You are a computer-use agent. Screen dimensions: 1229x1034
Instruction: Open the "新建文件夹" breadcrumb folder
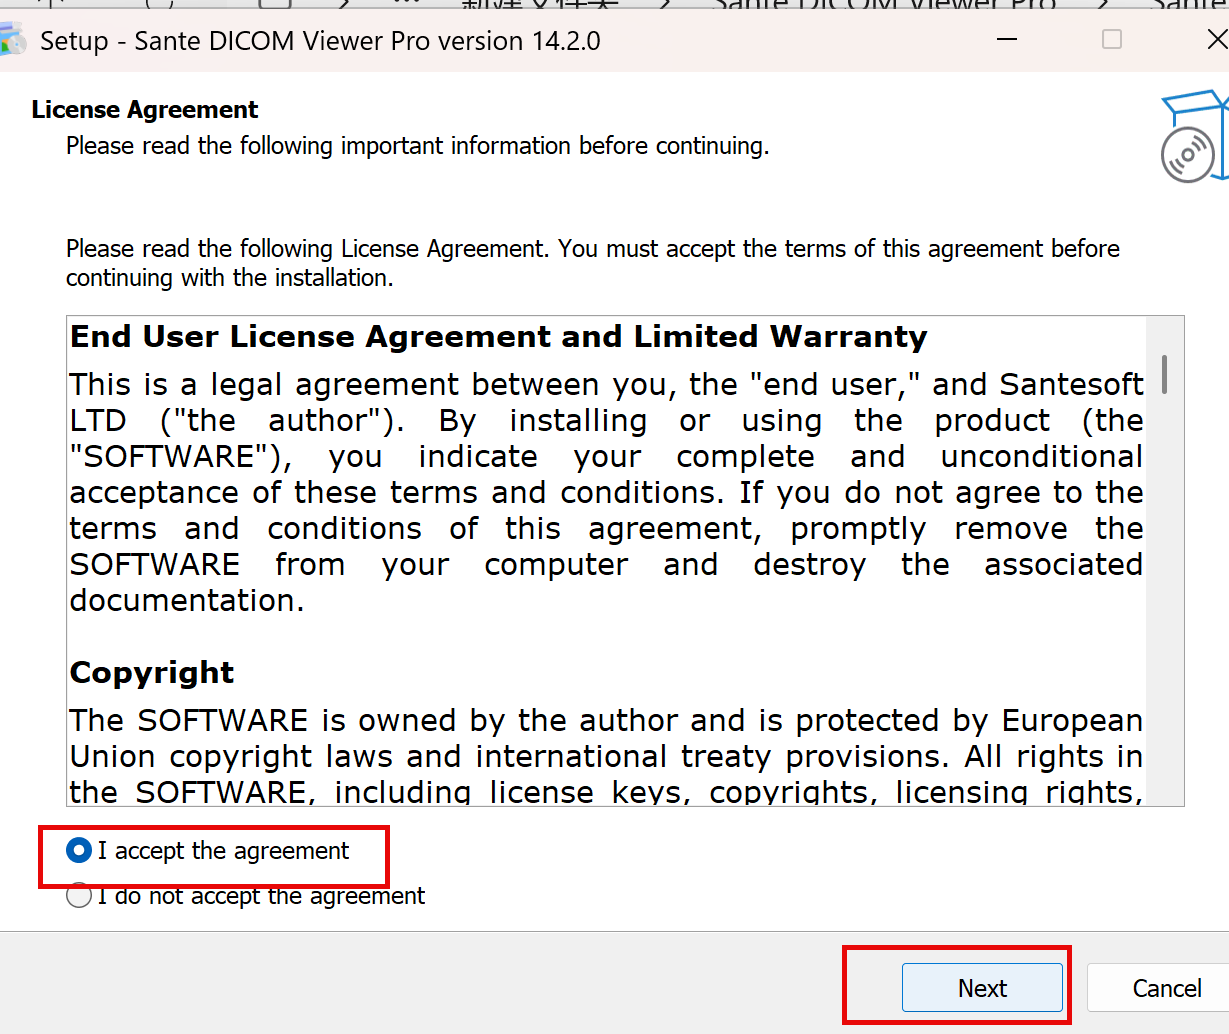click(540, 5)
